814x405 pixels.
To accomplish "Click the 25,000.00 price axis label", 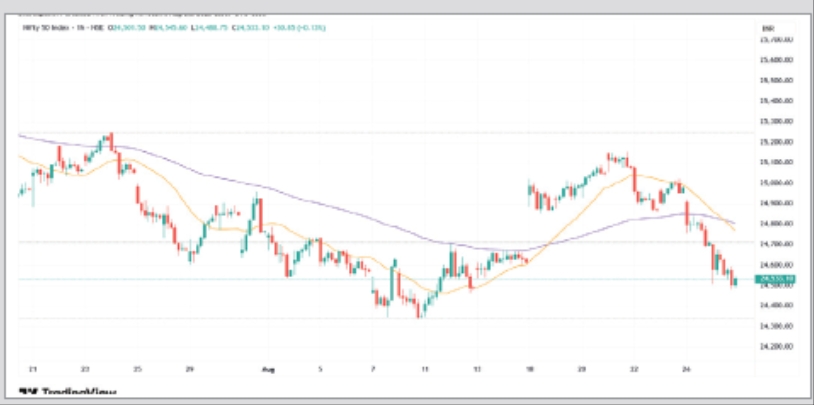I will pos(776,182).
